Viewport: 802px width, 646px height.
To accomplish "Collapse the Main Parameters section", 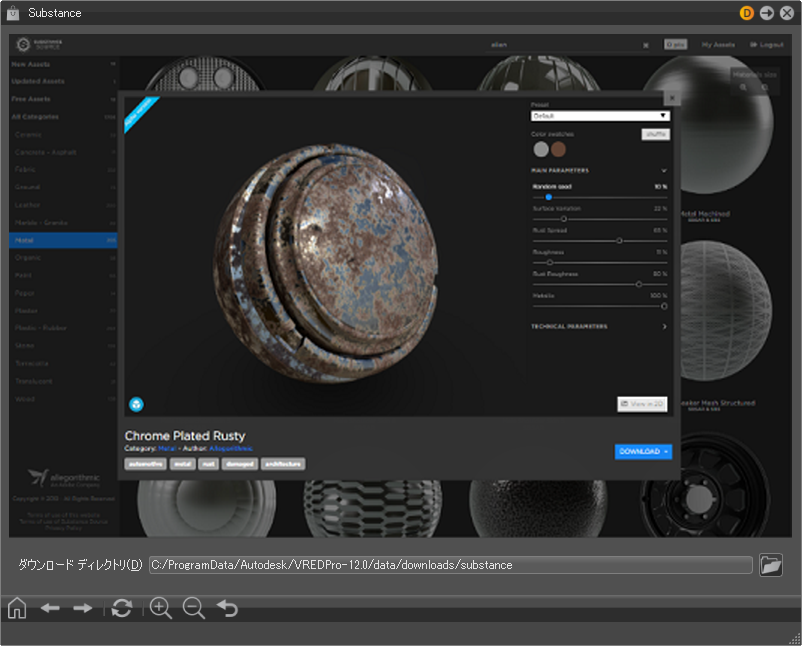I will (x=664, y=170).
